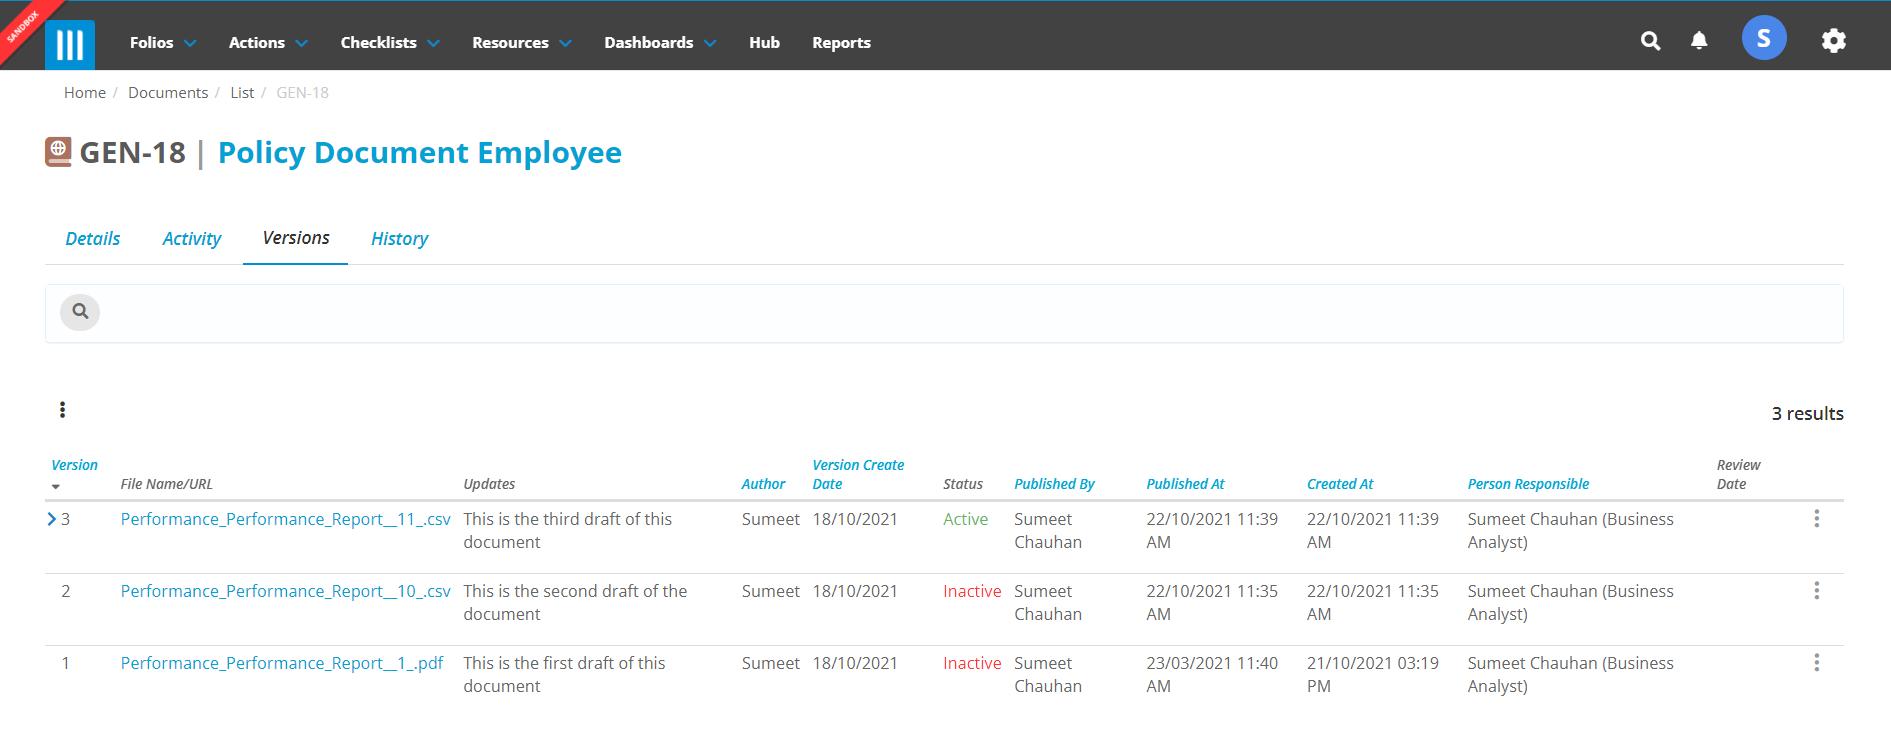The image size is (1891, 734).
Task: Expand the Folios dropdown menu
Action: coord(163,43)
